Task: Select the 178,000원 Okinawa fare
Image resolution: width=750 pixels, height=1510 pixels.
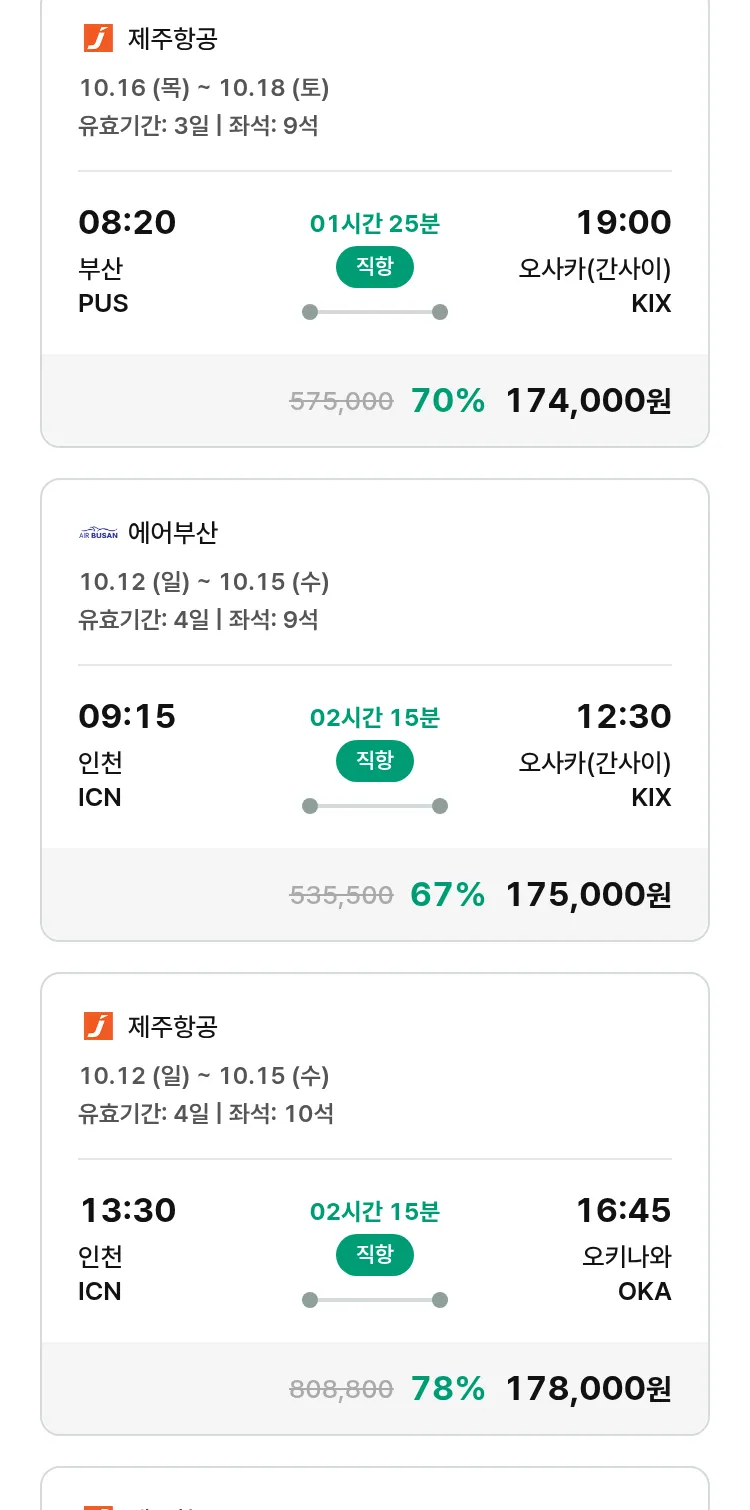Action: coord(588,1389)
